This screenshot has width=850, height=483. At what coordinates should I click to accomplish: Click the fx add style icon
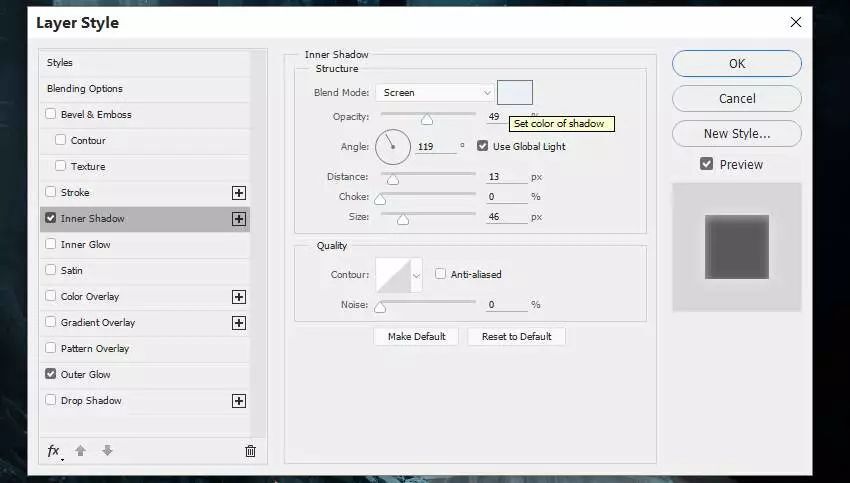click(54, 451)
